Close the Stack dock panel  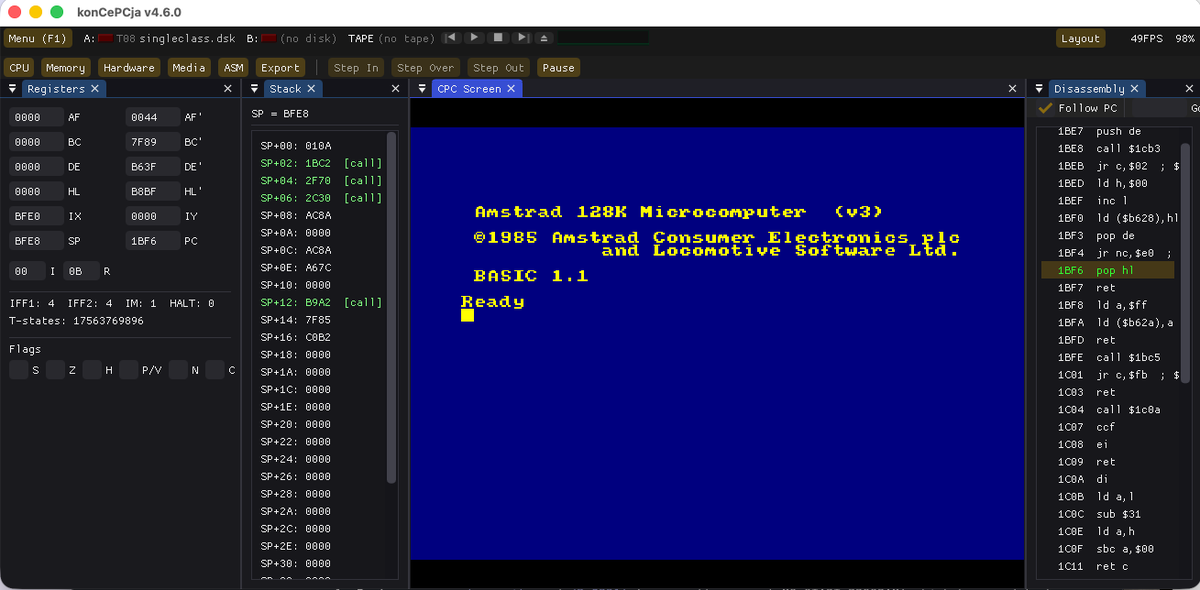395,89
